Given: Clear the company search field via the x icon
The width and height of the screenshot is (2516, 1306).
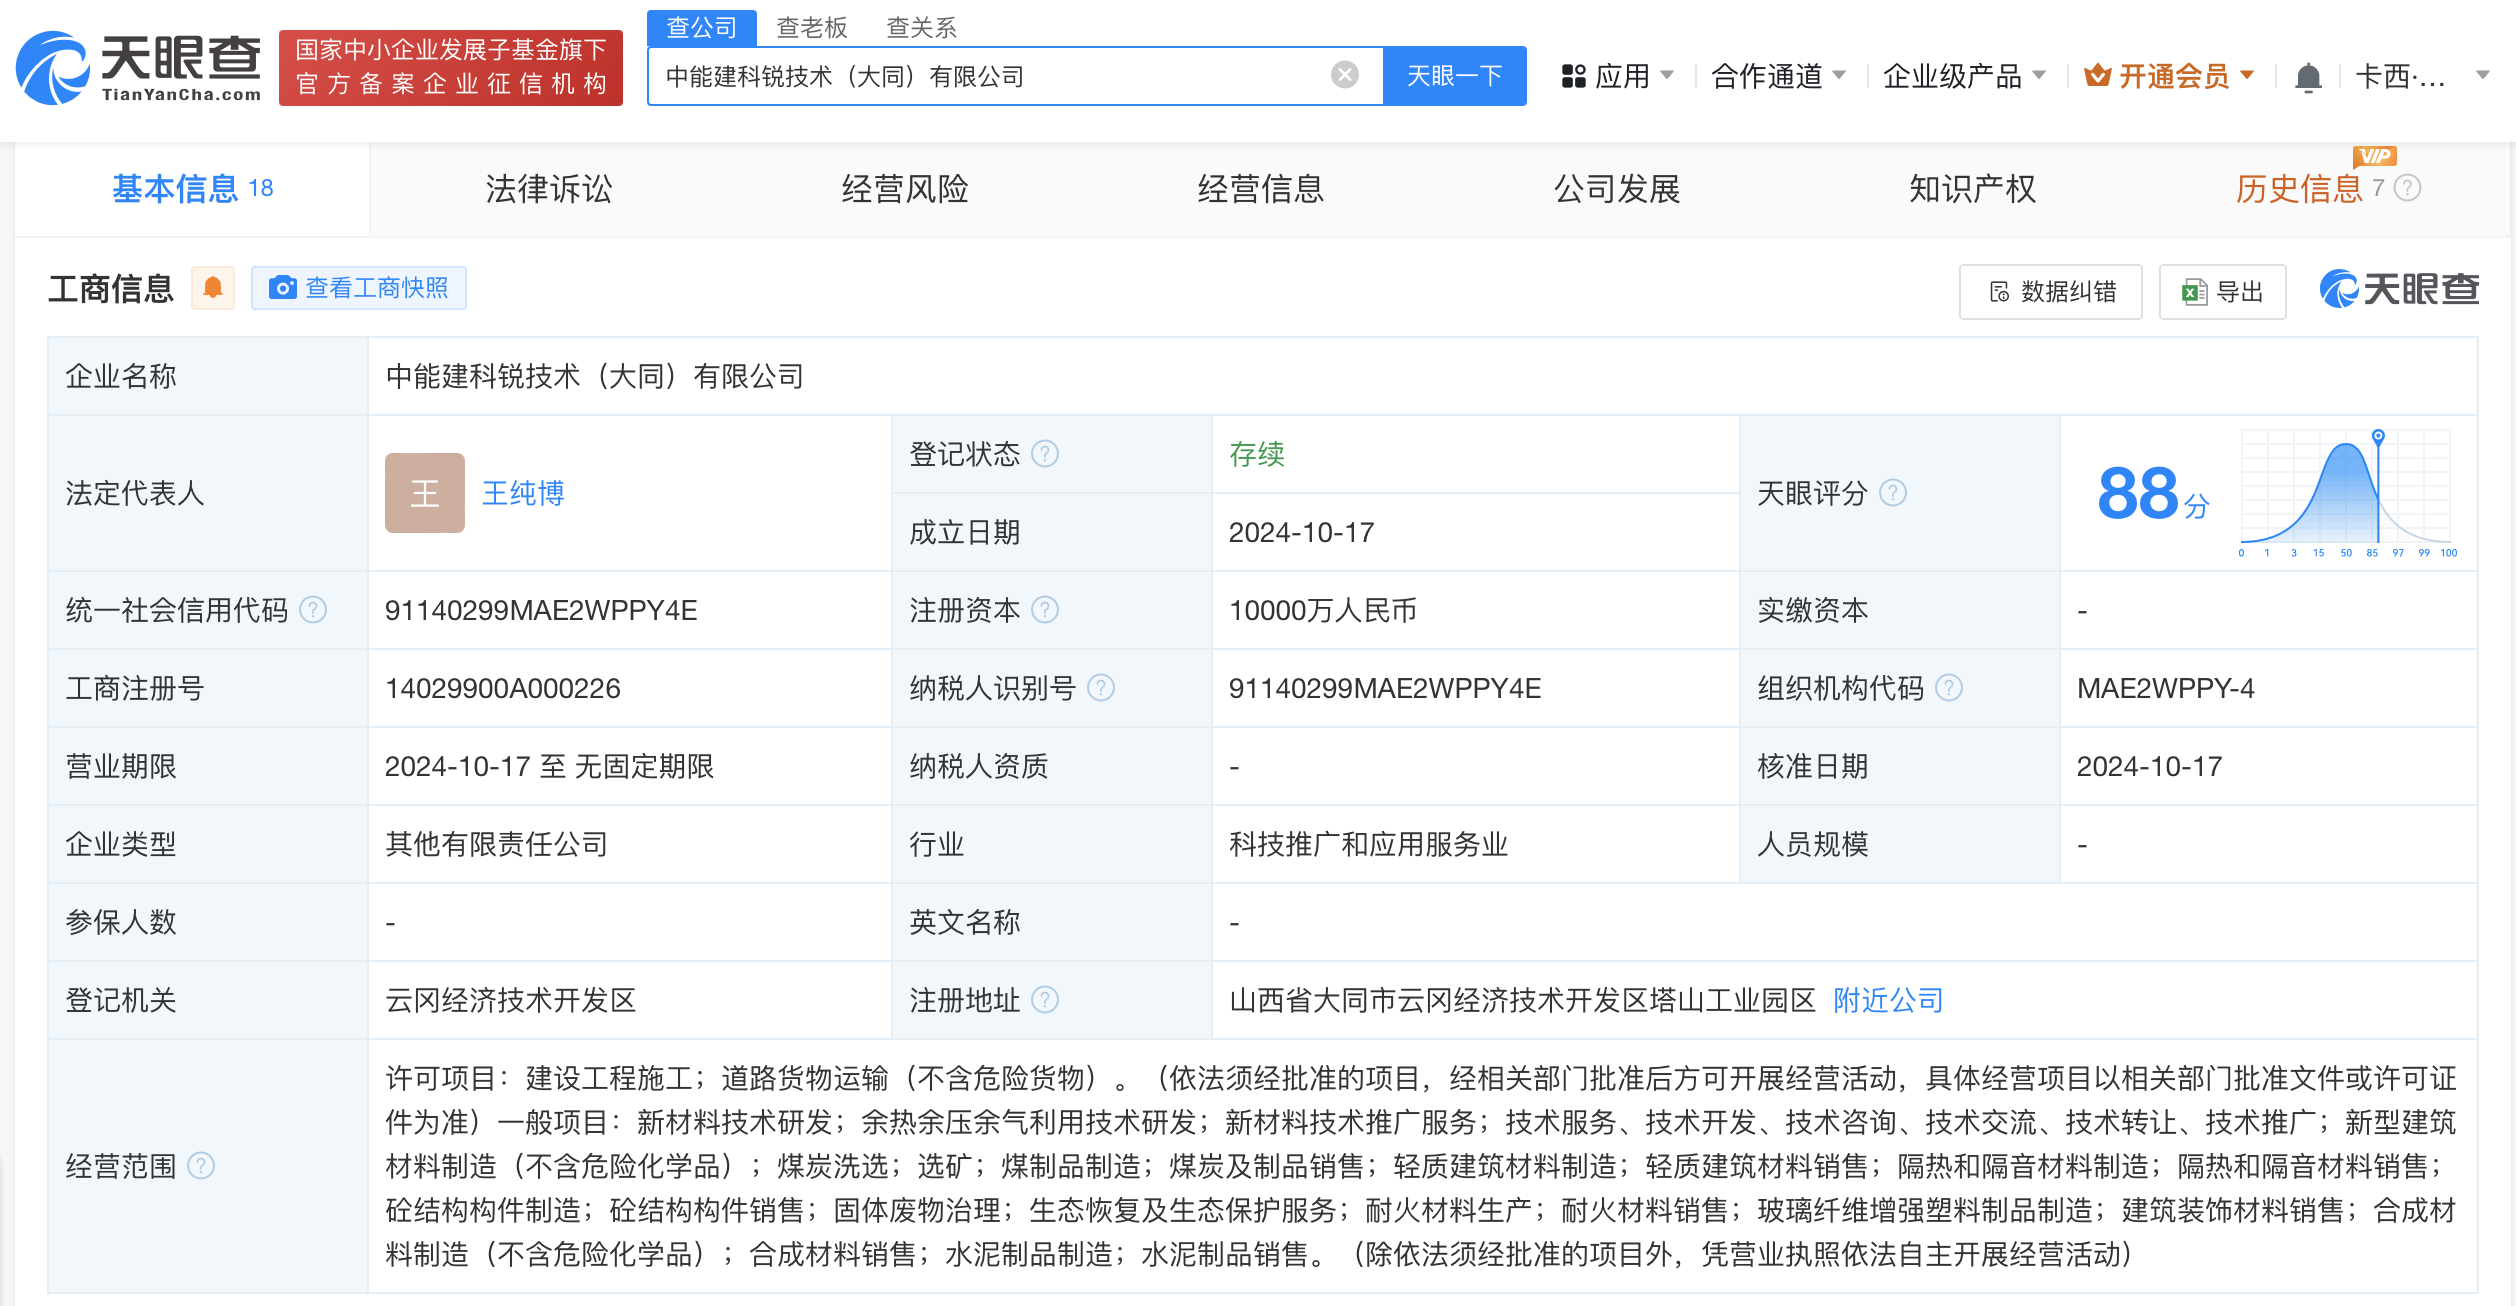Looking at the screenshot, I should tap(1344, 75).
